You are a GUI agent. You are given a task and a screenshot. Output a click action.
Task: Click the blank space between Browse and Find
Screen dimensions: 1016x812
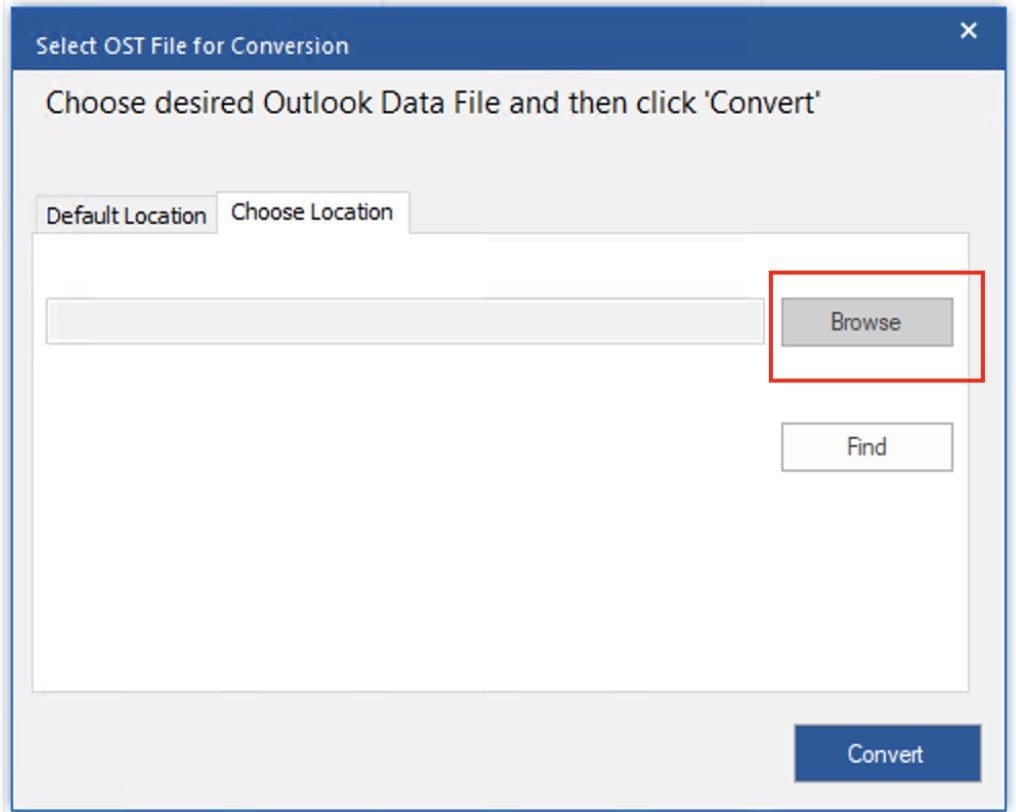tap(866, 400)
